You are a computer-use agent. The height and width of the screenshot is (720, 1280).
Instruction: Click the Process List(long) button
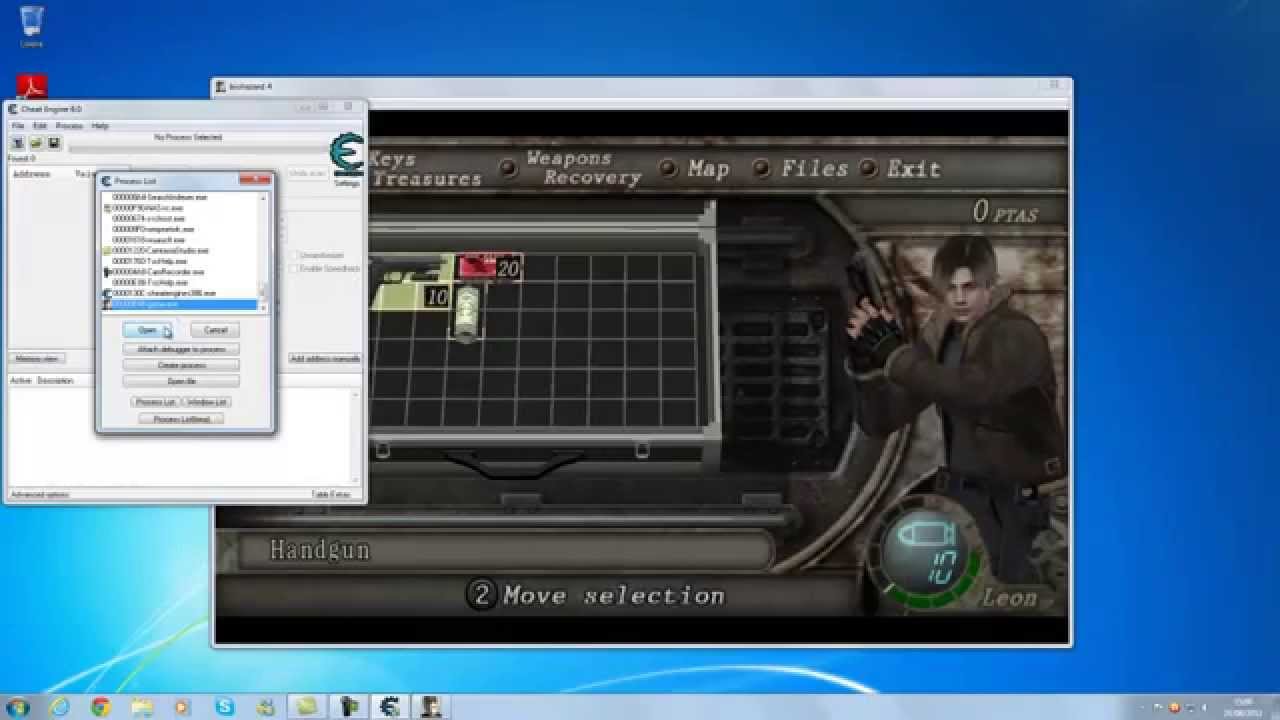coord(181,419)
